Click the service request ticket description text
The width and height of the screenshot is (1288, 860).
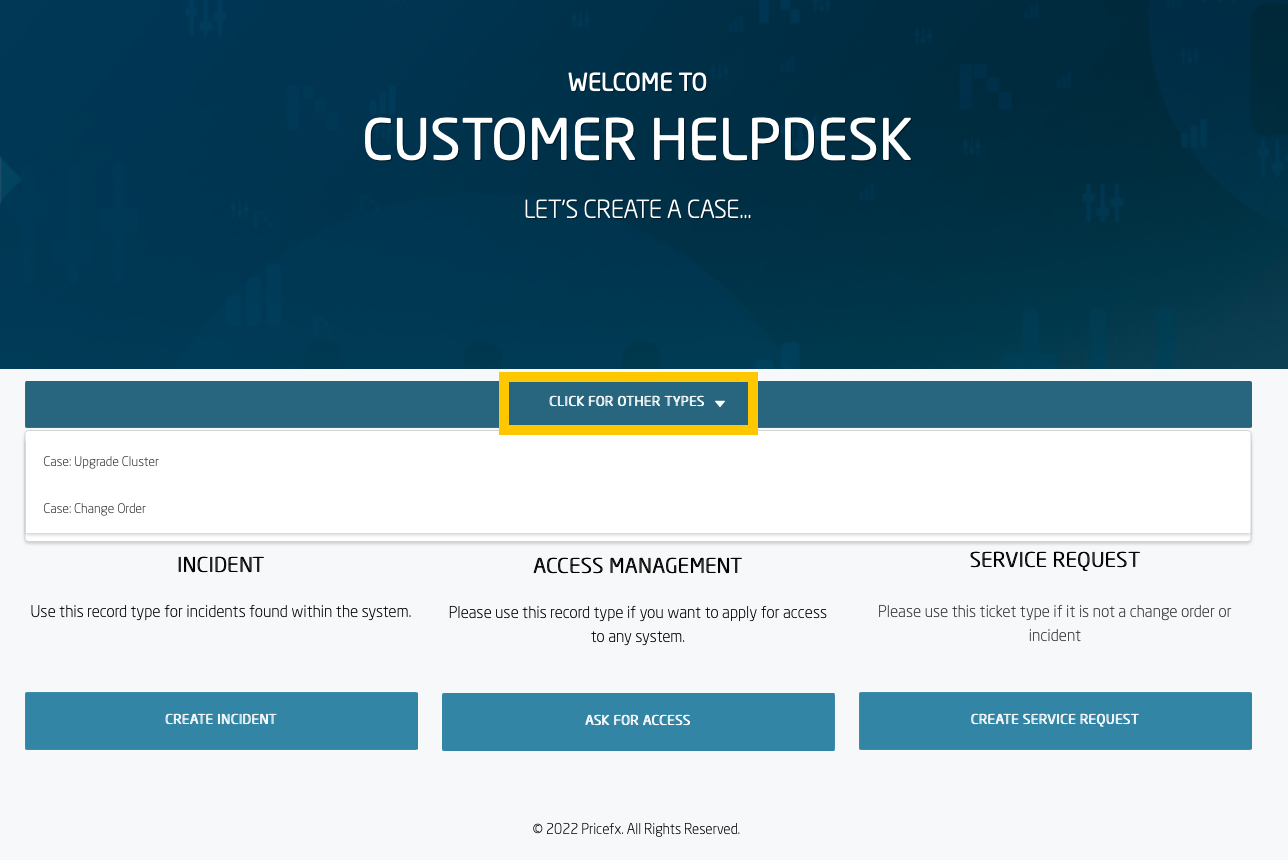pyautogui.click(x=1054, y=623)
